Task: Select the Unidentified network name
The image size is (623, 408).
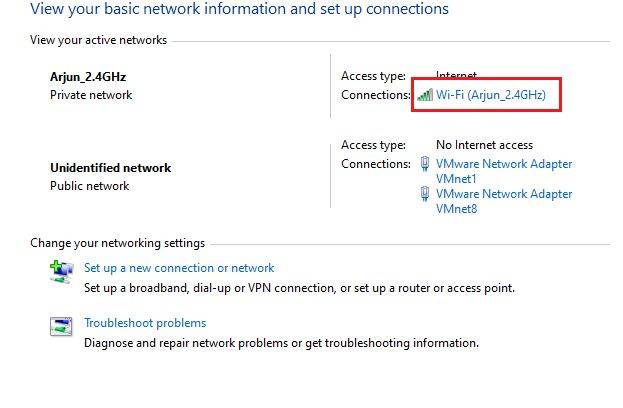Action: point(111,168)
